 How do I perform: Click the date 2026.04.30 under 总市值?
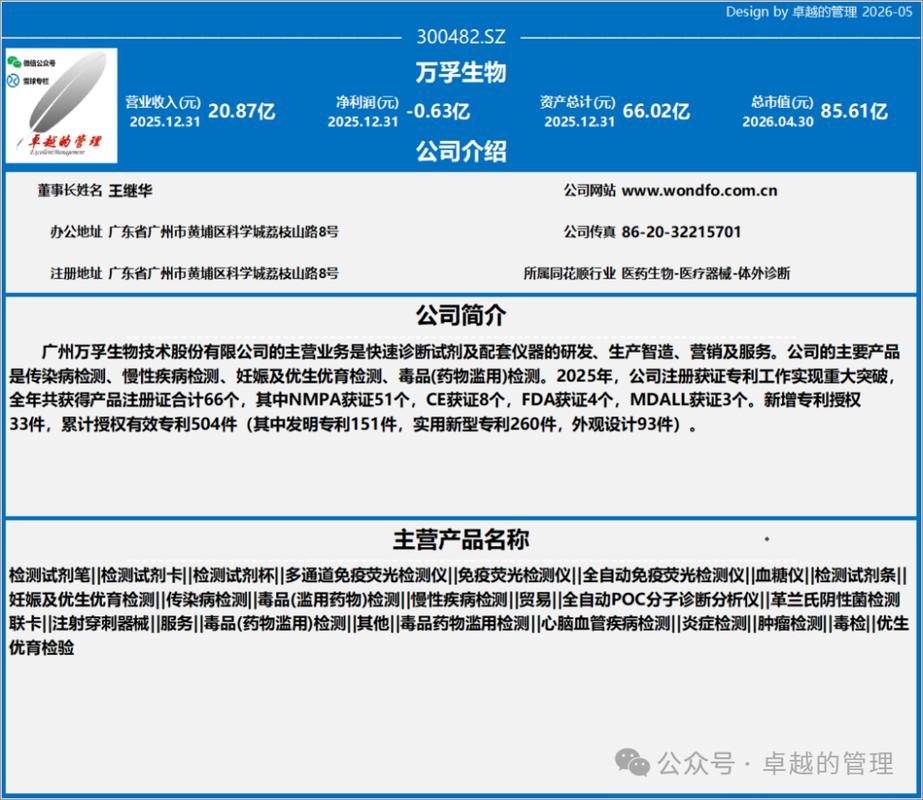pos(778,122)
